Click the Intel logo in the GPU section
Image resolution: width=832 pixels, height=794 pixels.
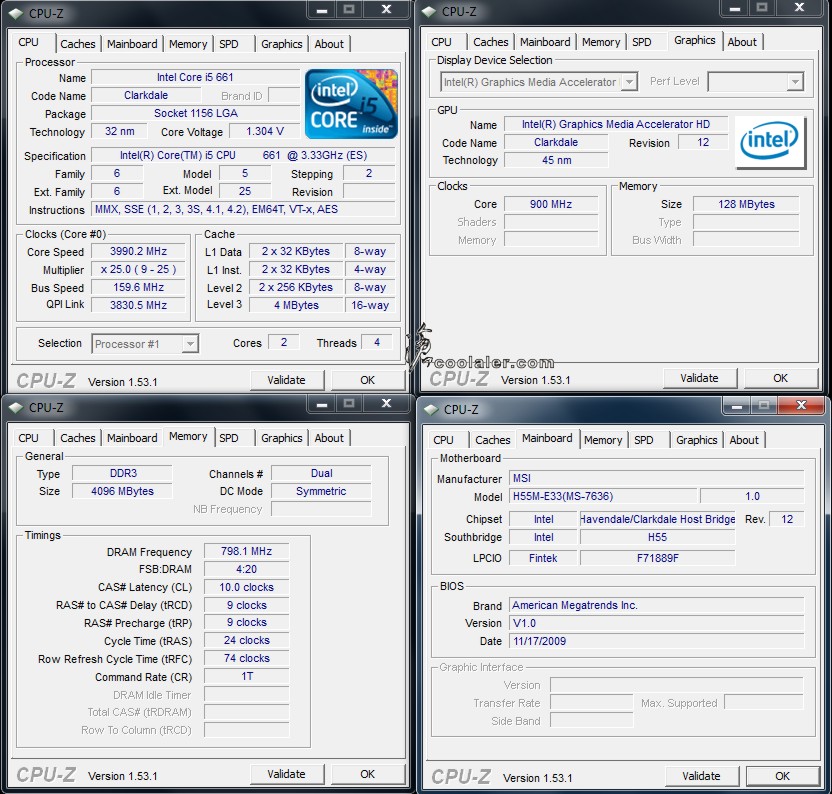[769, 141]
